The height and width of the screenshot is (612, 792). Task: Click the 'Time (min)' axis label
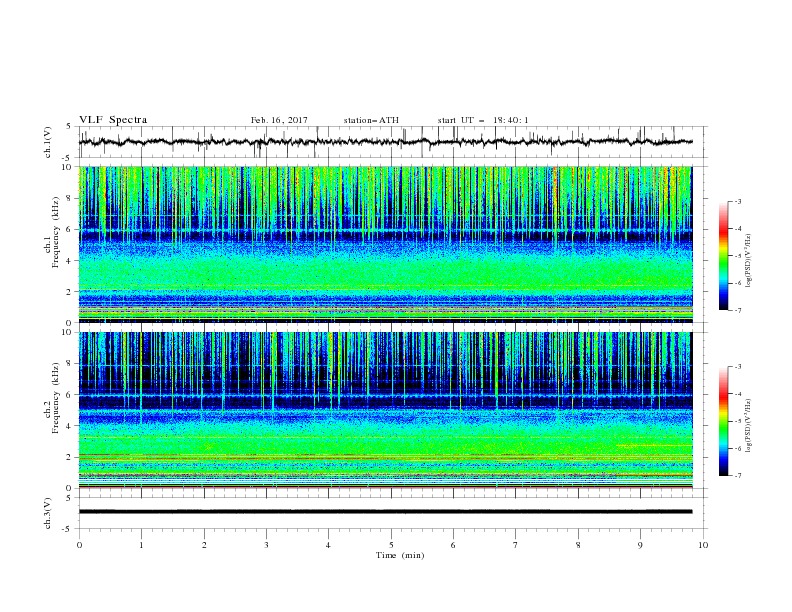[400, 555]
